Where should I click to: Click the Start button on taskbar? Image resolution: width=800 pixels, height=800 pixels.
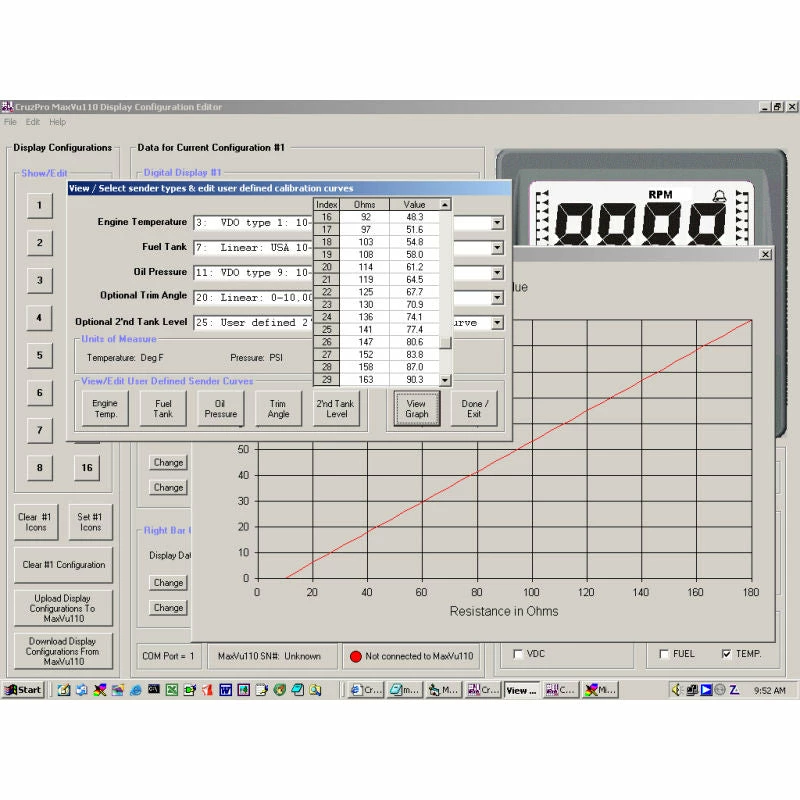pos(23,690)
